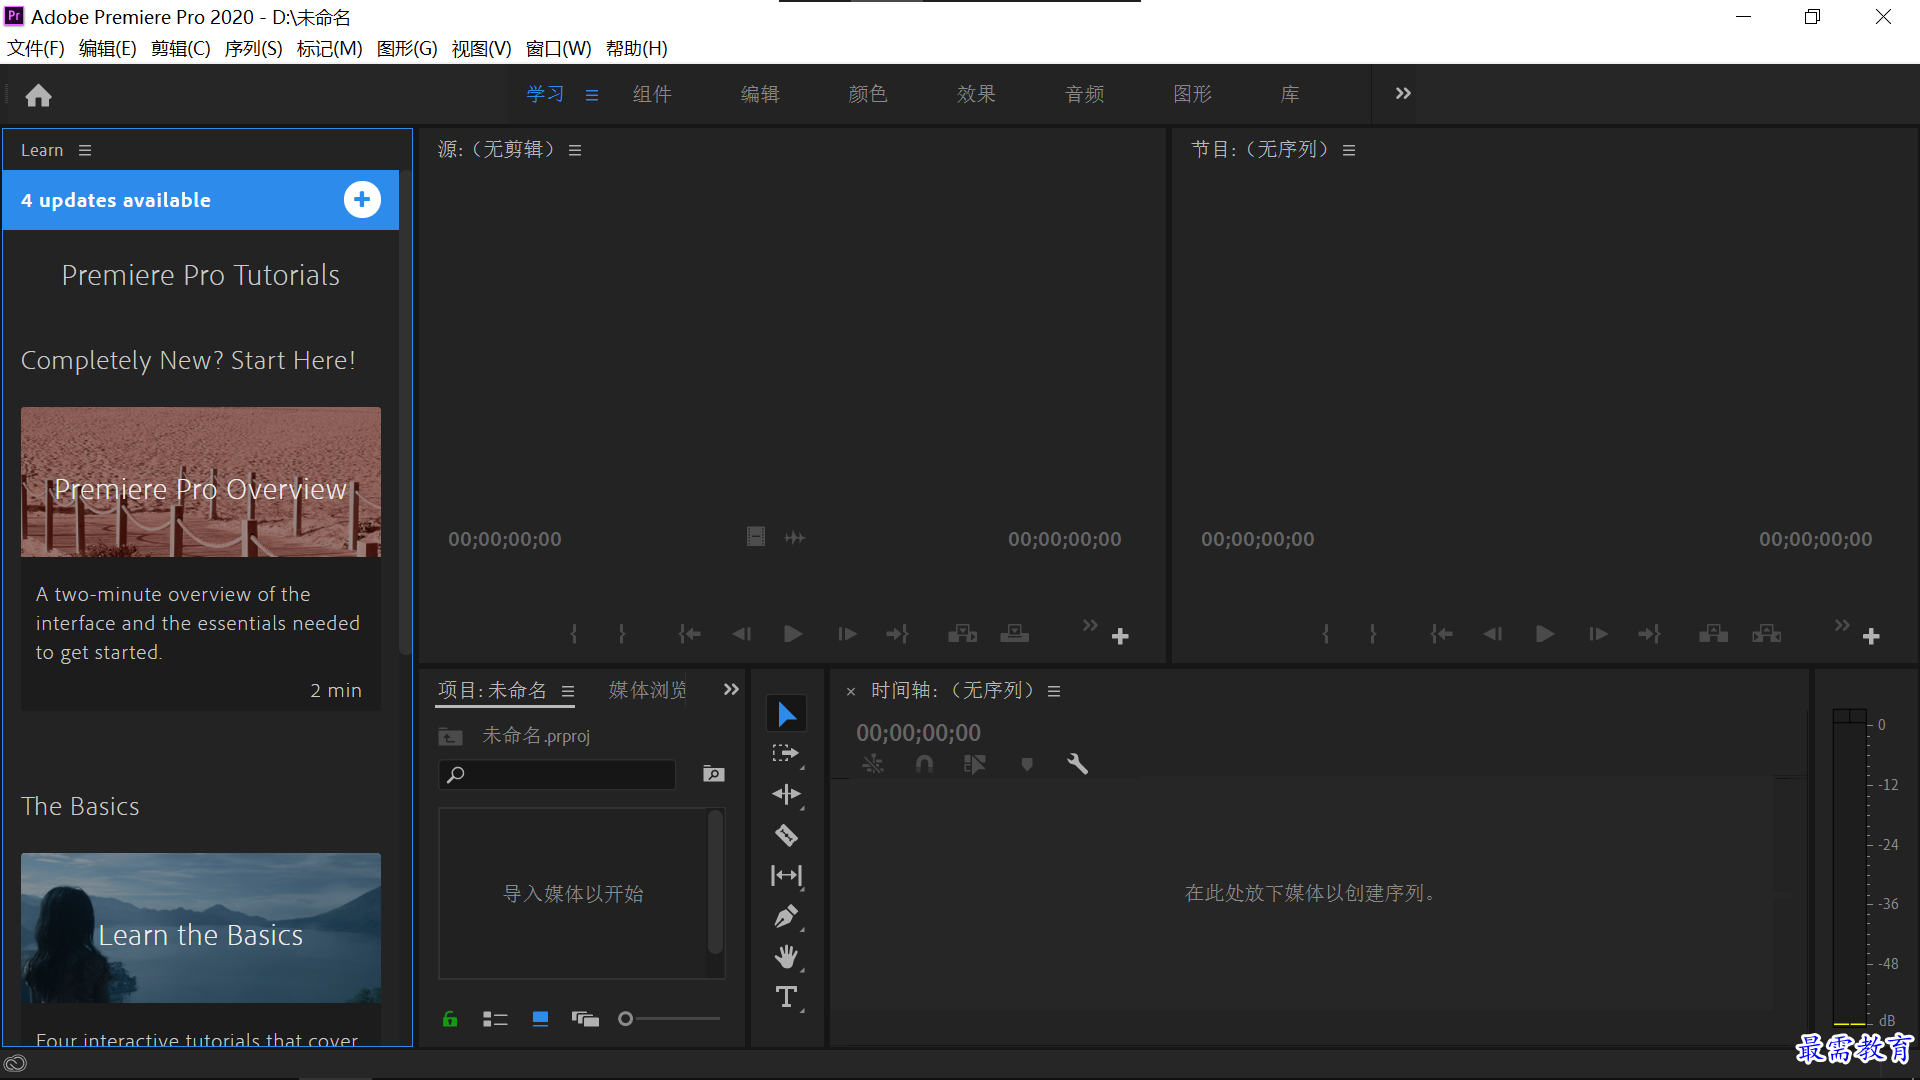Screen dimensions: 1920x1080
Task: Open 窗口(W) menu
Action: point(558,48)
